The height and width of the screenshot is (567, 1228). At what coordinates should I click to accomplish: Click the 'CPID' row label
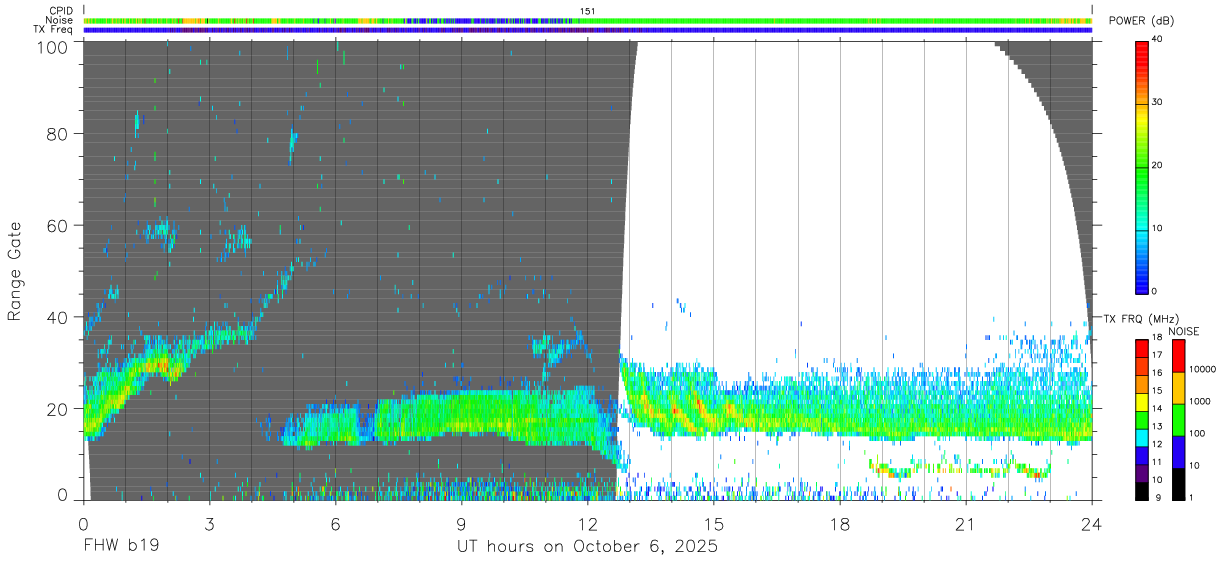pyautogui.click(x=61, y=10)
